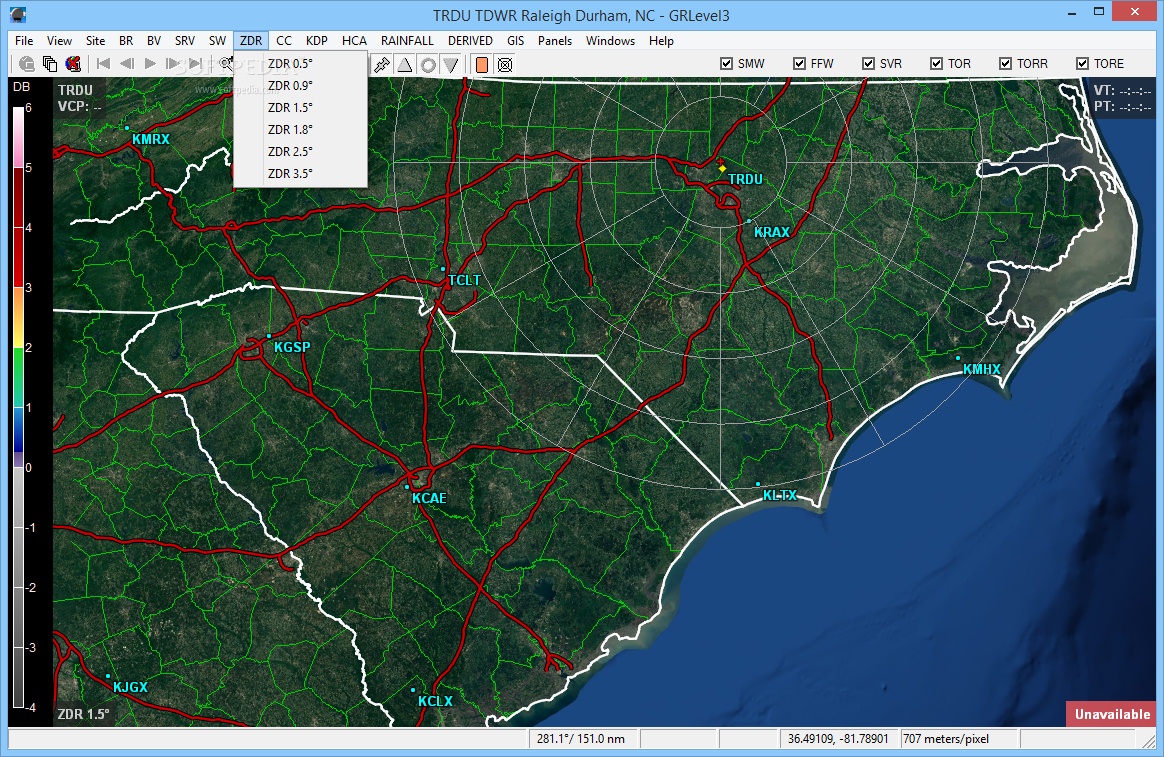Jump to first frame of loop
Screen dimensions: 1164x757
click(x=103, y=64)
